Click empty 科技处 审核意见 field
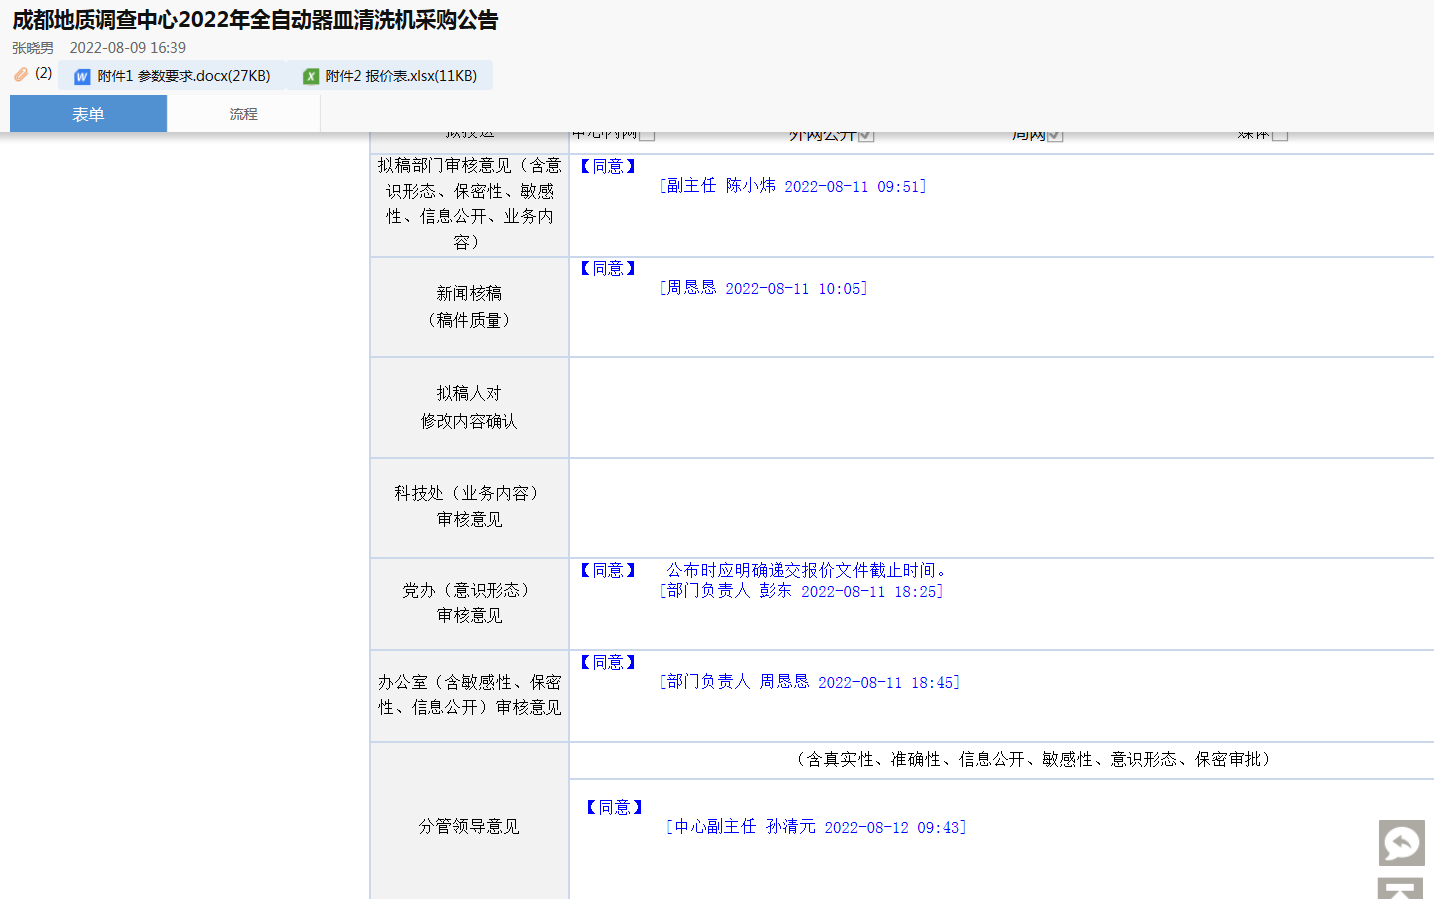 (x=1000, y=508)
